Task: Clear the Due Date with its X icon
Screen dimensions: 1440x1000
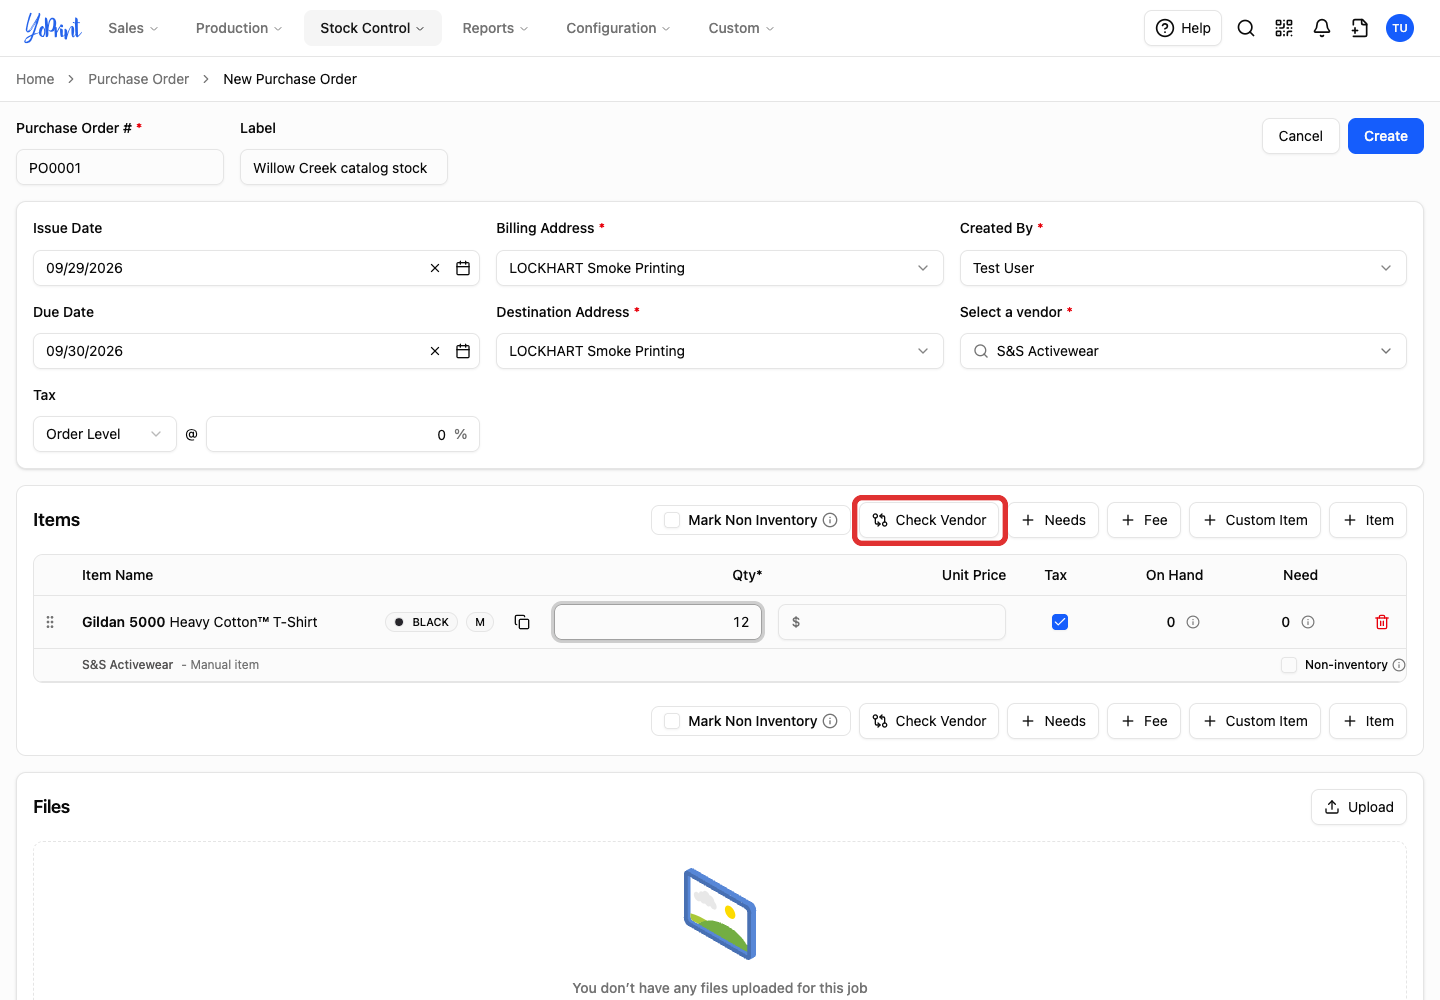Action: 435,351
